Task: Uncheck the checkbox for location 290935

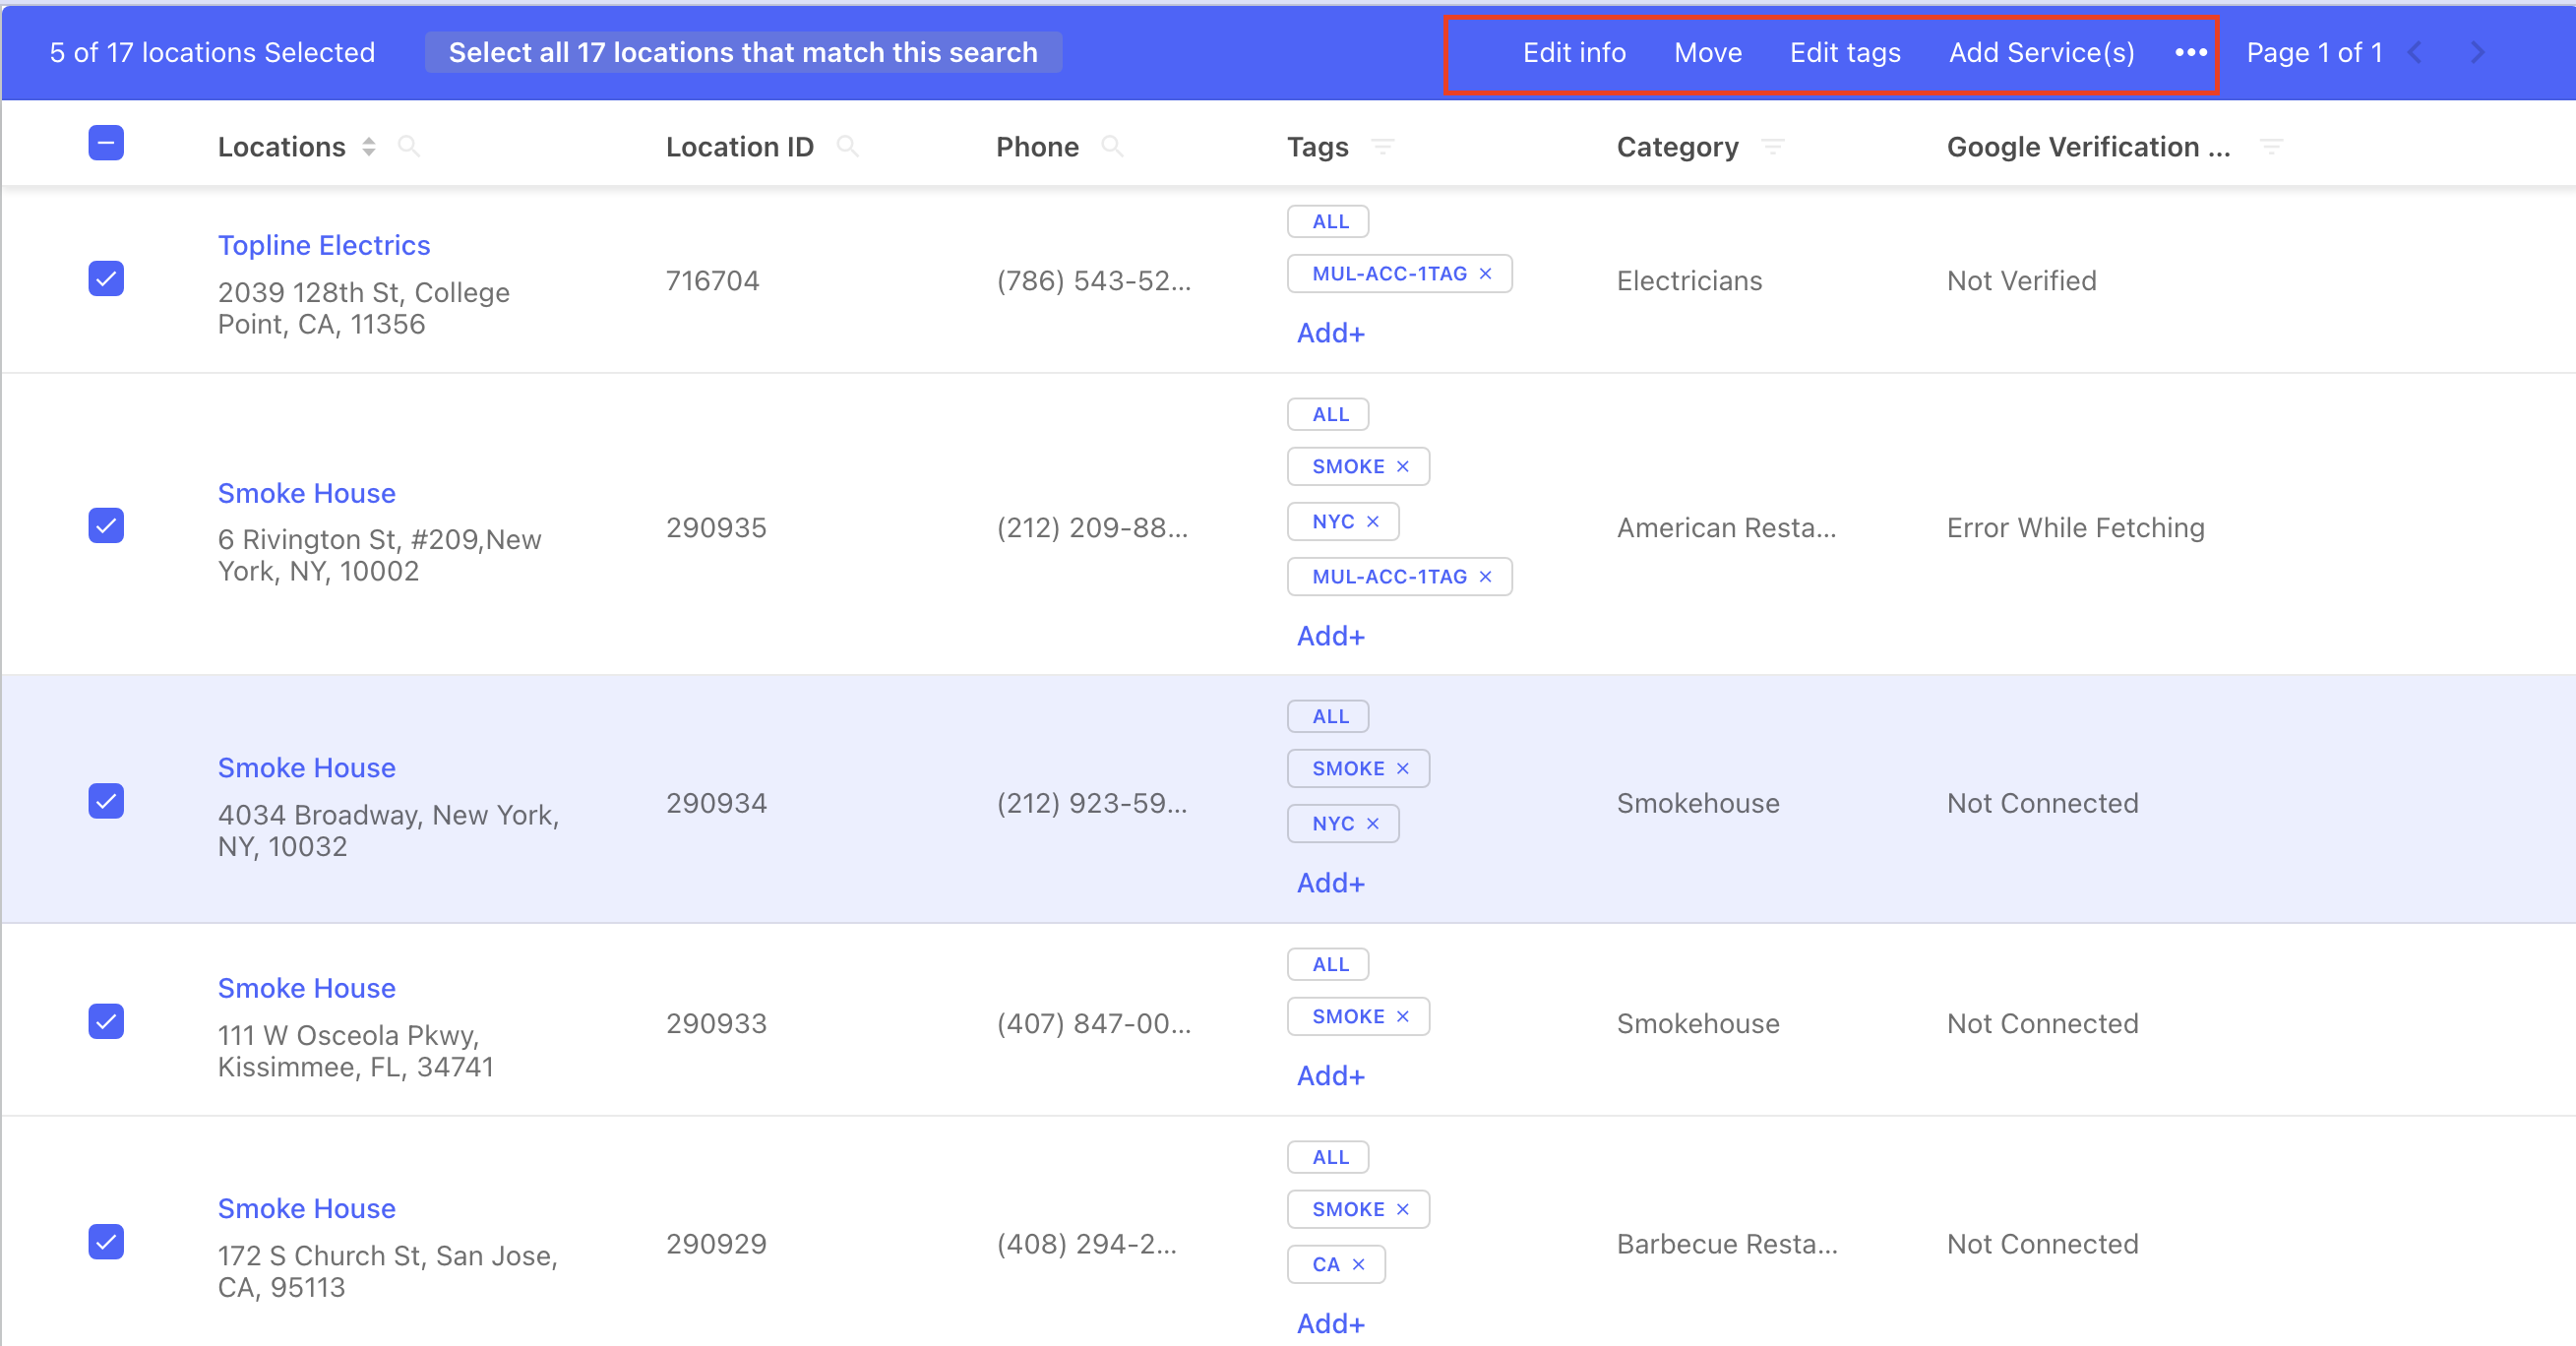Action: pos(106,526)
